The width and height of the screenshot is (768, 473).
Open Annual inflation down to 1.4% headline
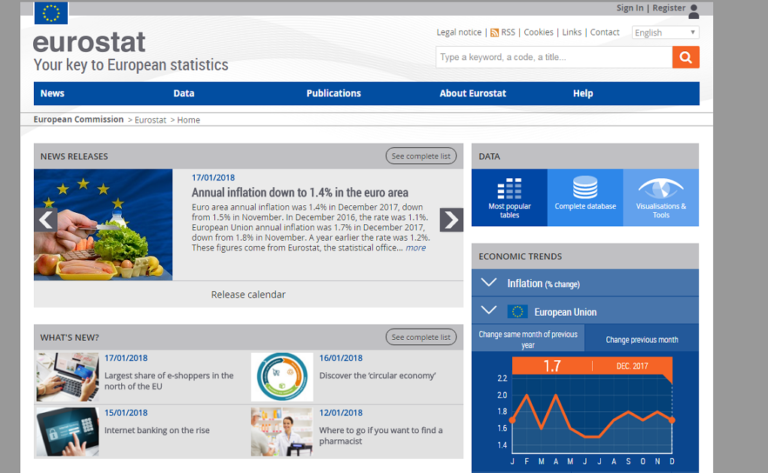tap(300, 192)
